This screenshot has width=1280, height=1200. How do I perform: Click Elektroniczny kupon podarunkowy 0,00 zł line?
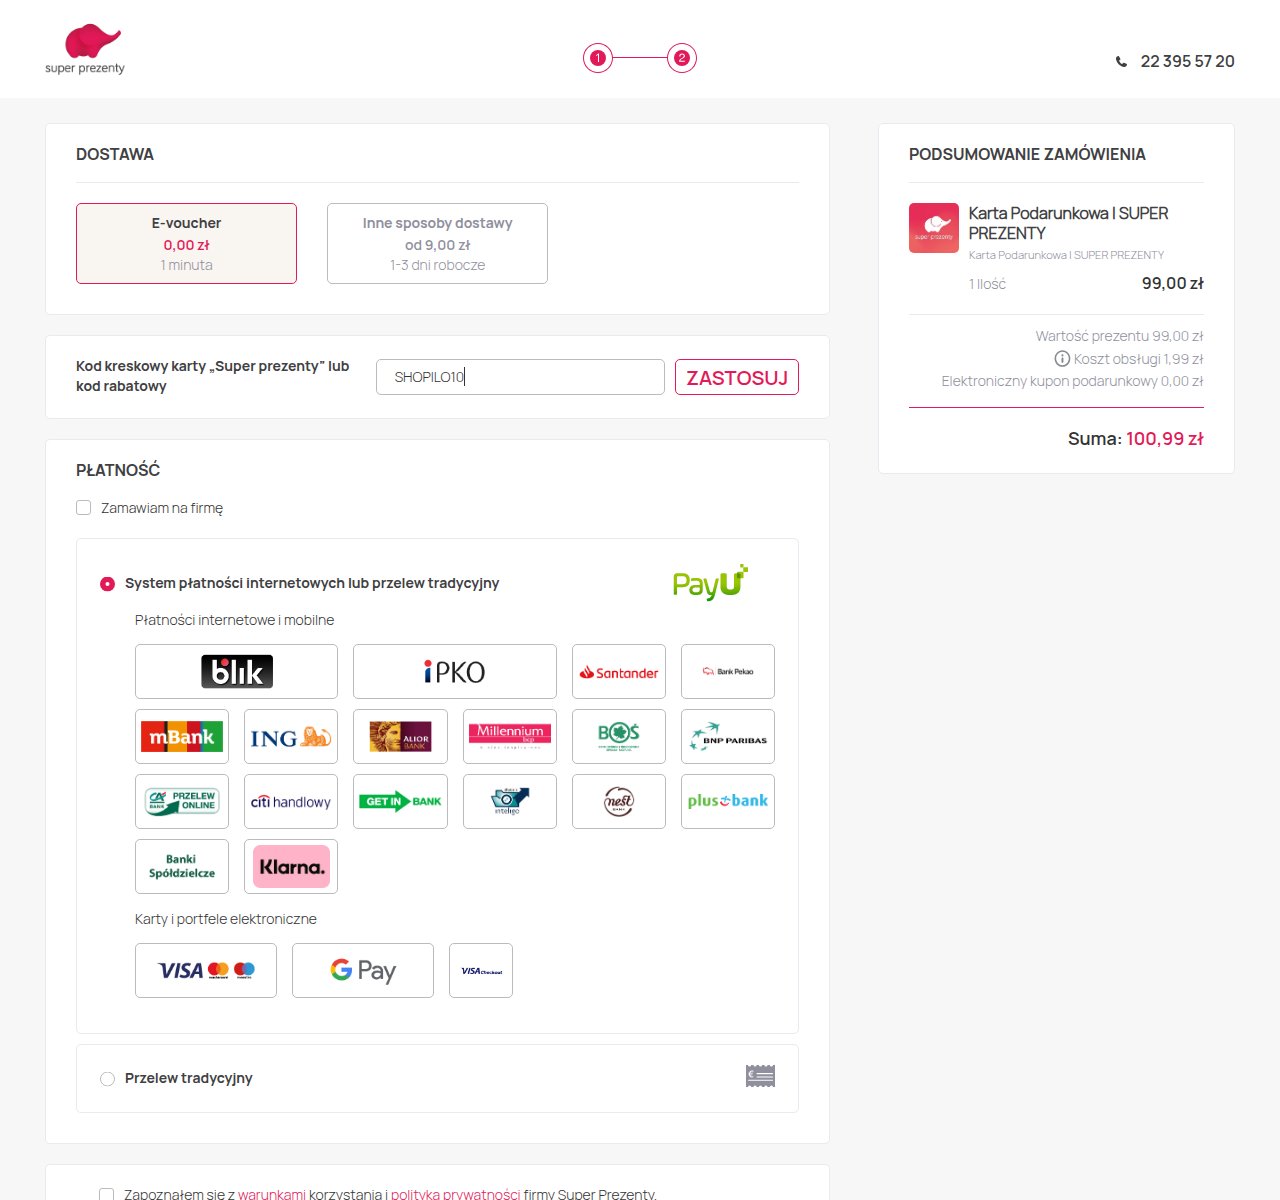tap(1072, 381)
